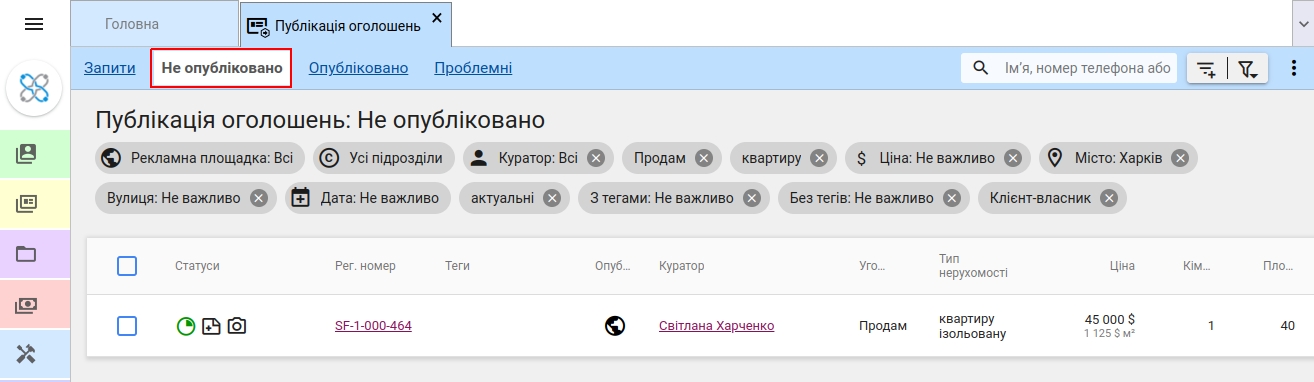Viewport: 1314px width, 382px height.
Task: Click the app logo in sidebar
Action: (35, 89)
